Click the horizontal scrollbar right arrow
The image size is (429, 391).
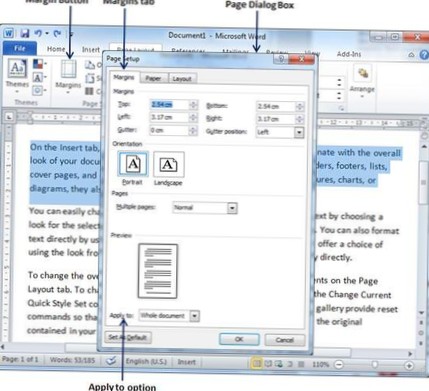[x=410, y=354]
